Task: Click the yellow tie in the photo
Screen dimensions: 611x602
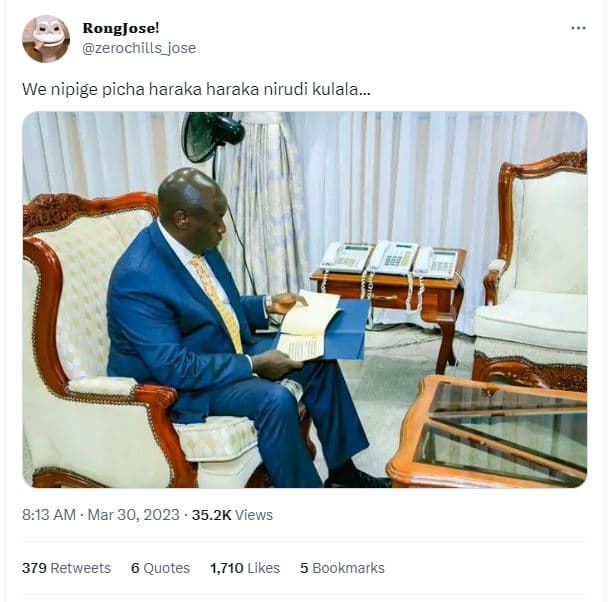Action: pos(218,302)
